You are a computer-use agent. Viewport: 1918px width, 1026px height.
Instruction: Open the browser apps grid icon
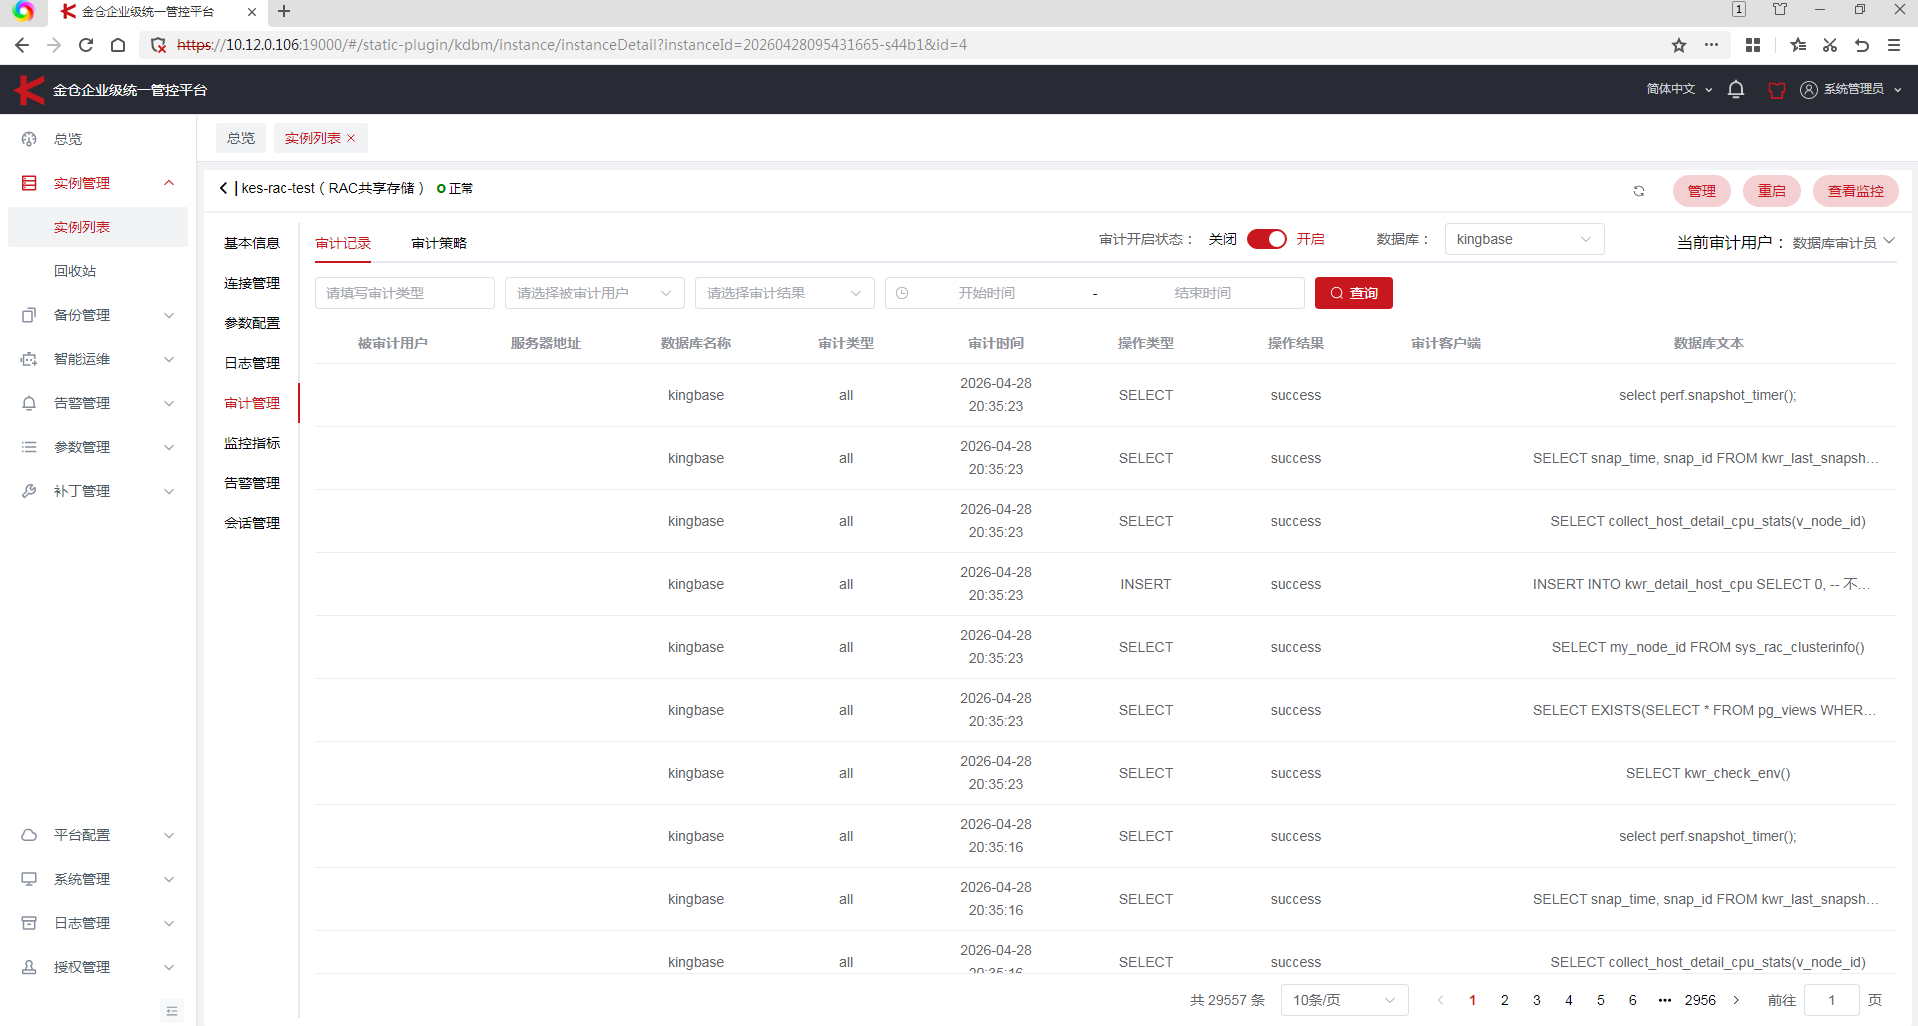click(1753, 45)
